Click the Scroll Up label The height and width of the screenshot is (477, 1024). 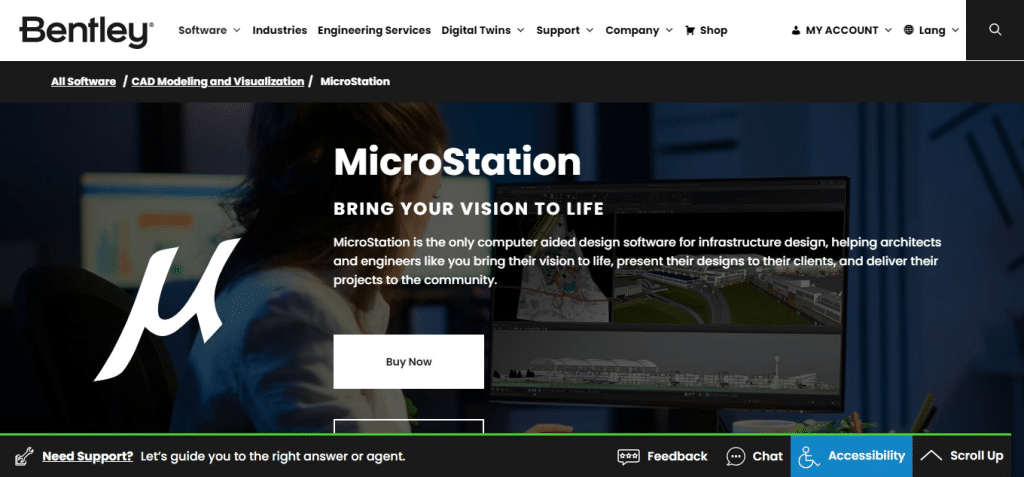(x=976, y=455)
